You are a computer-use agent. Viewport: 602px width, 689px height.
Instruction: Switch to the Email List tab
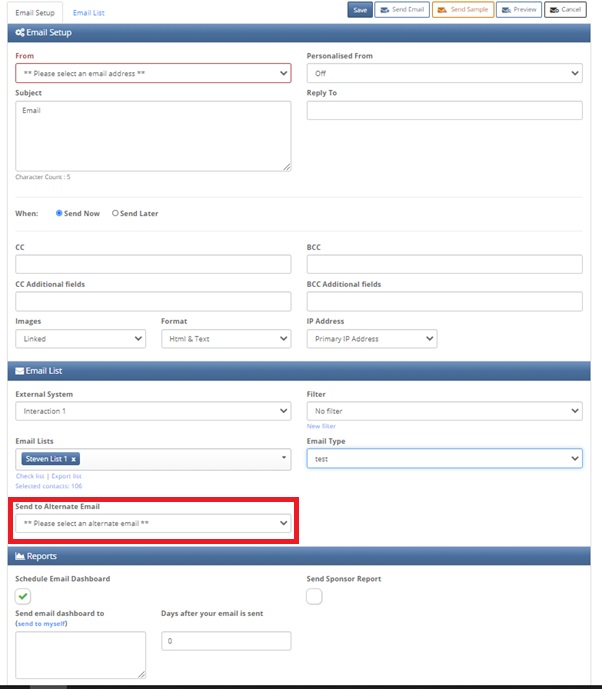point(88,13)
